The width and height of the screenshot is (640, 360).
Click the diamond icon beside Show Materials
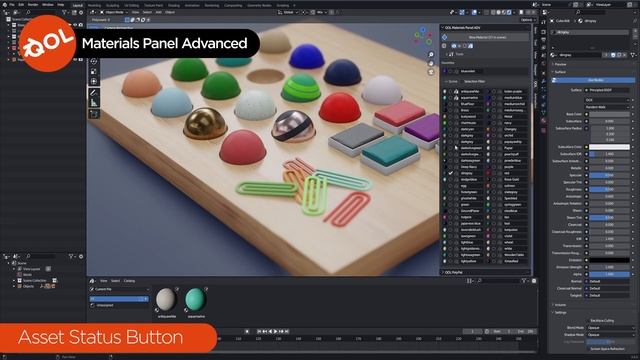coord(444,37)
